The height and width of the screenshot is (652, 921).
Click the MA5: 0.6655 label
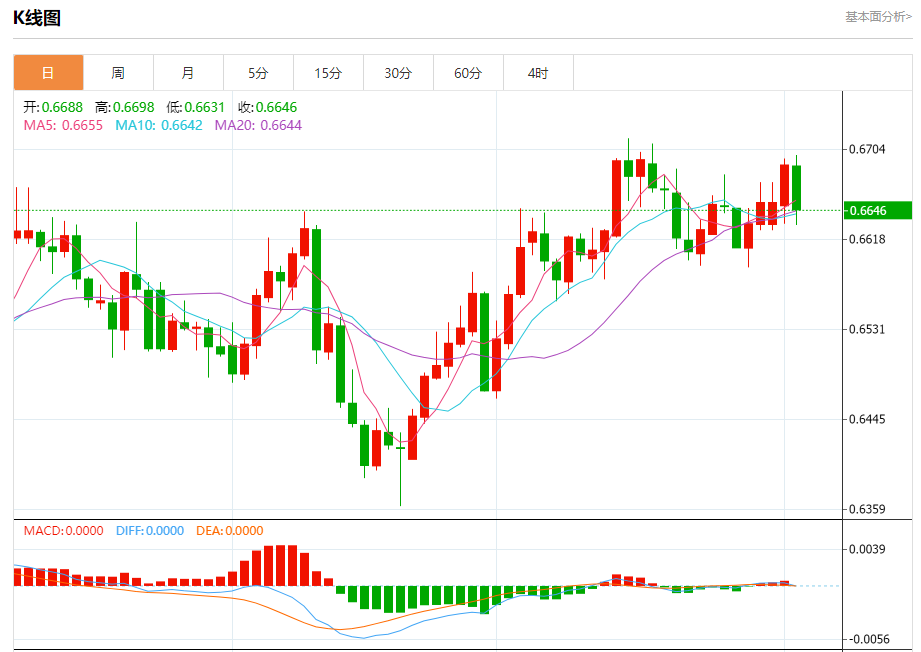pyautogui.click(x=63, y=125)
